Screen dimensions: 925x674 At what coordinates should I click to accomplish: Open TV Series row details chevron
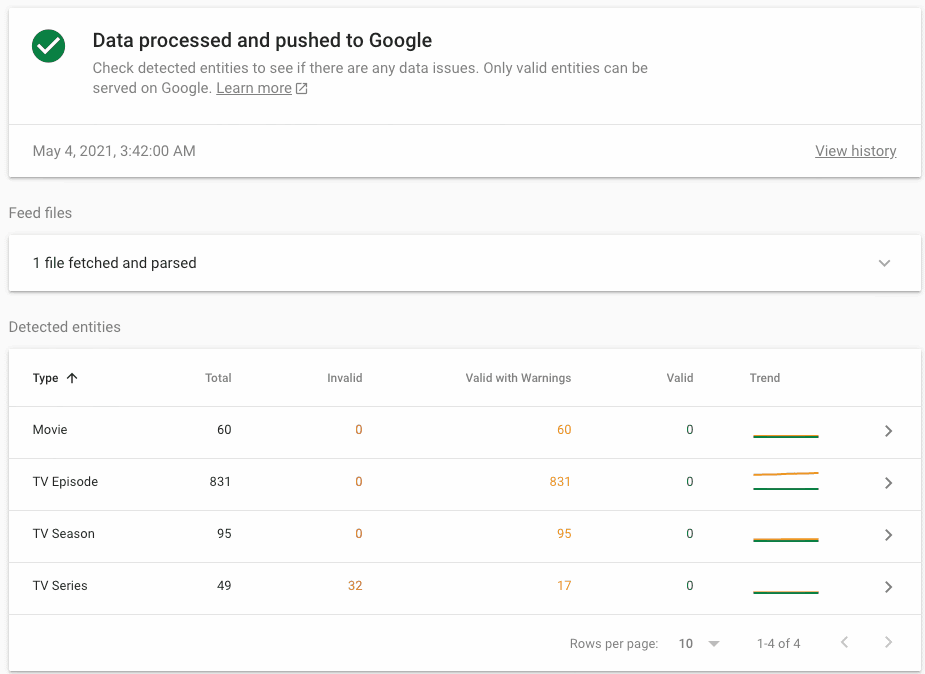tap(888, 587)
